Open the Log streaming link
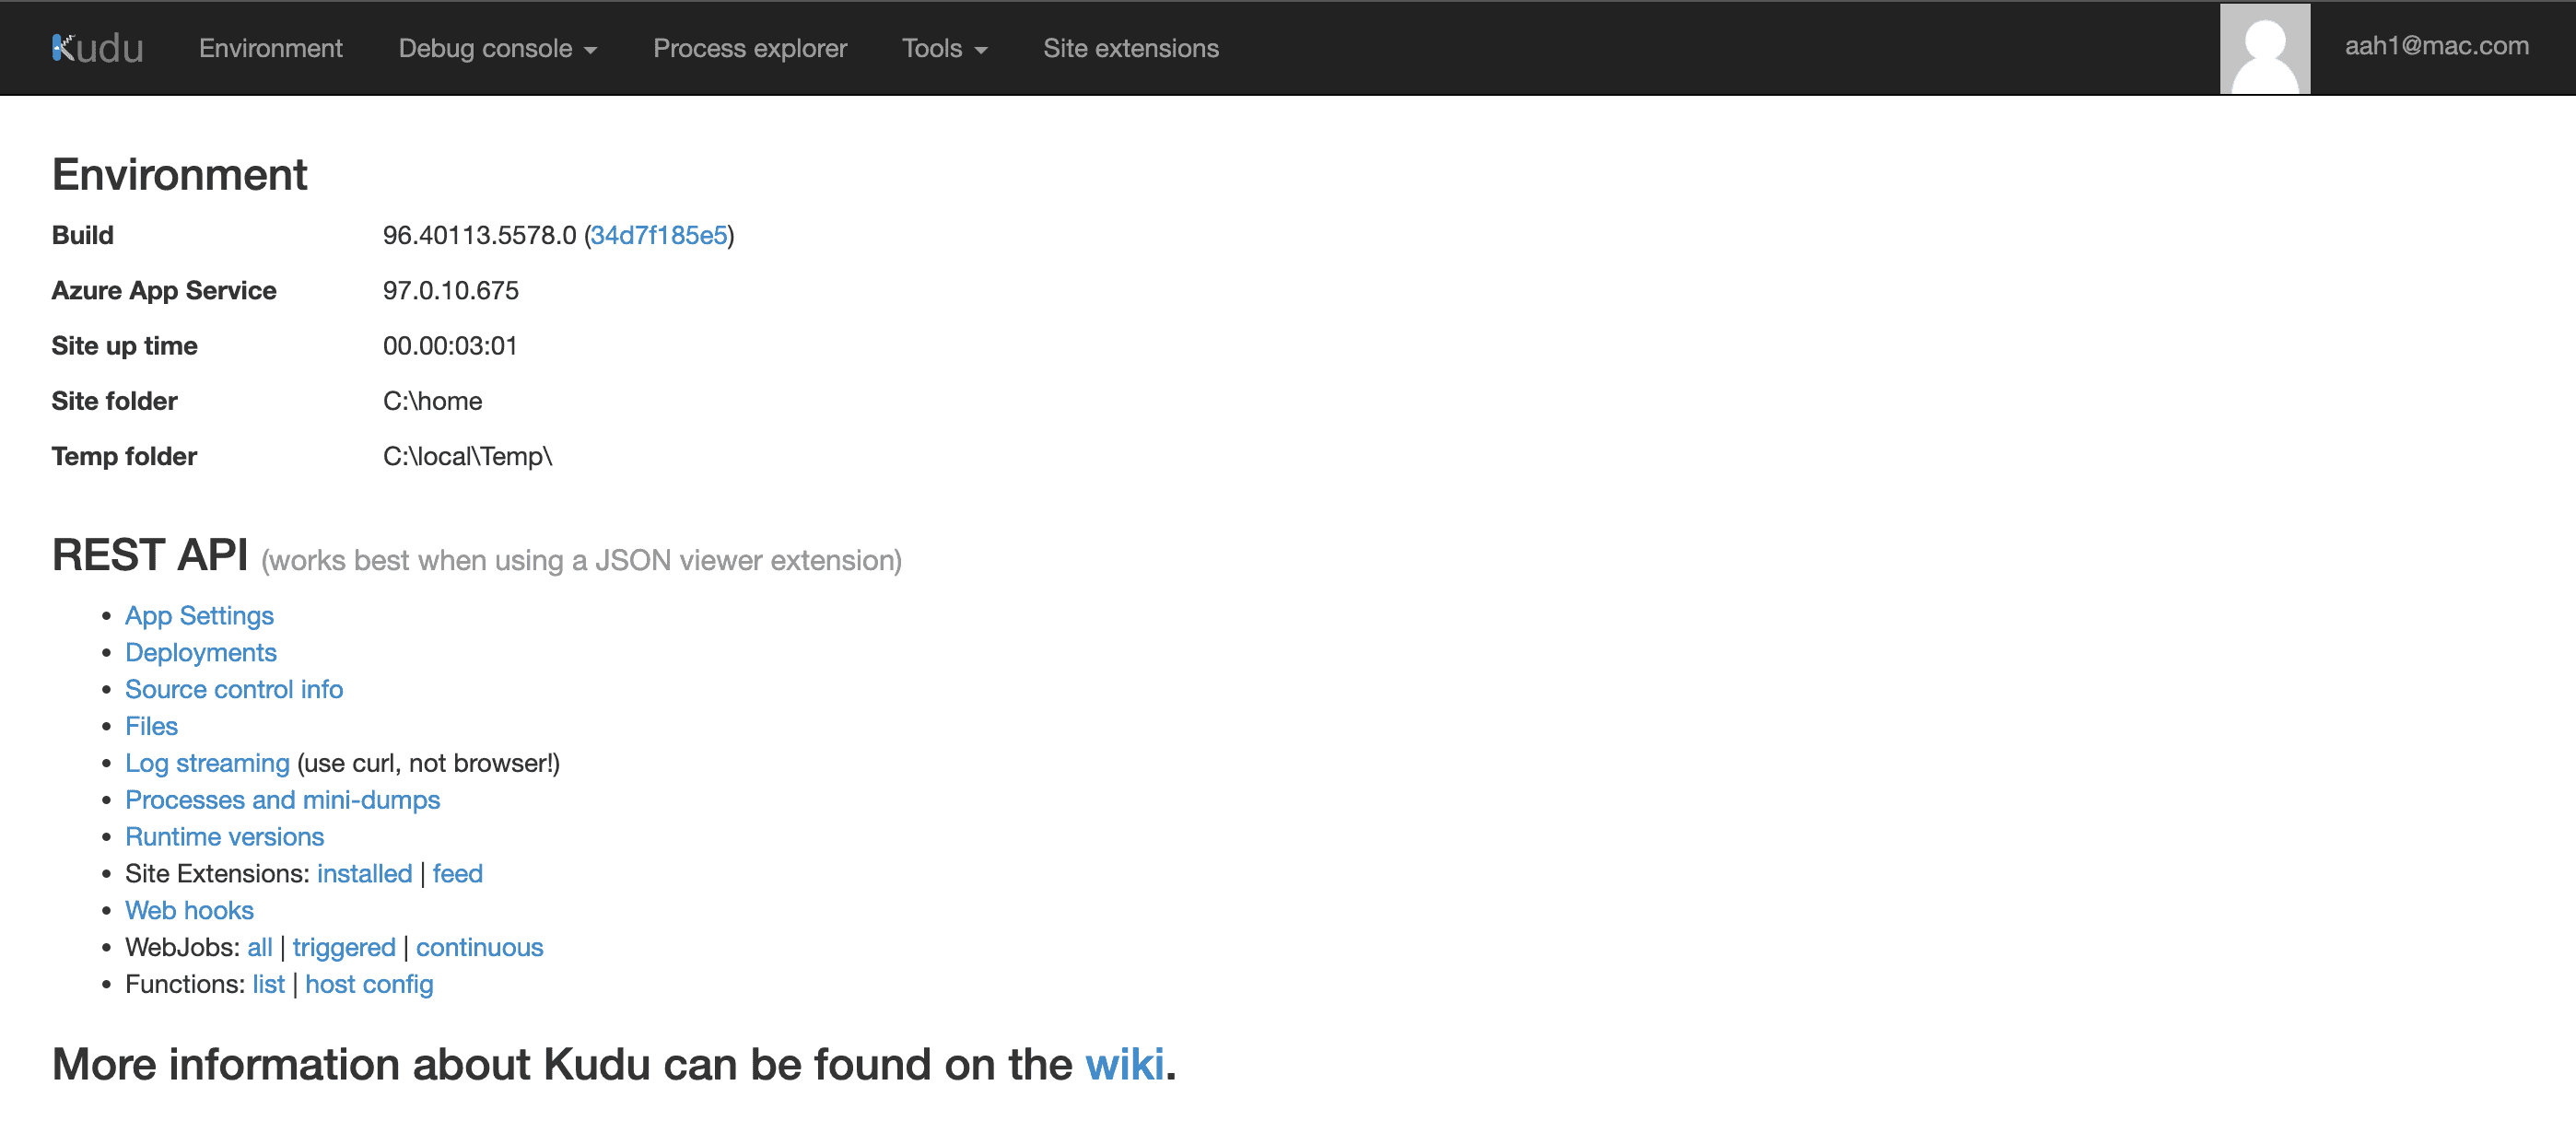The height and width of the screenshot is (1144, 2576). click(207, 763)
